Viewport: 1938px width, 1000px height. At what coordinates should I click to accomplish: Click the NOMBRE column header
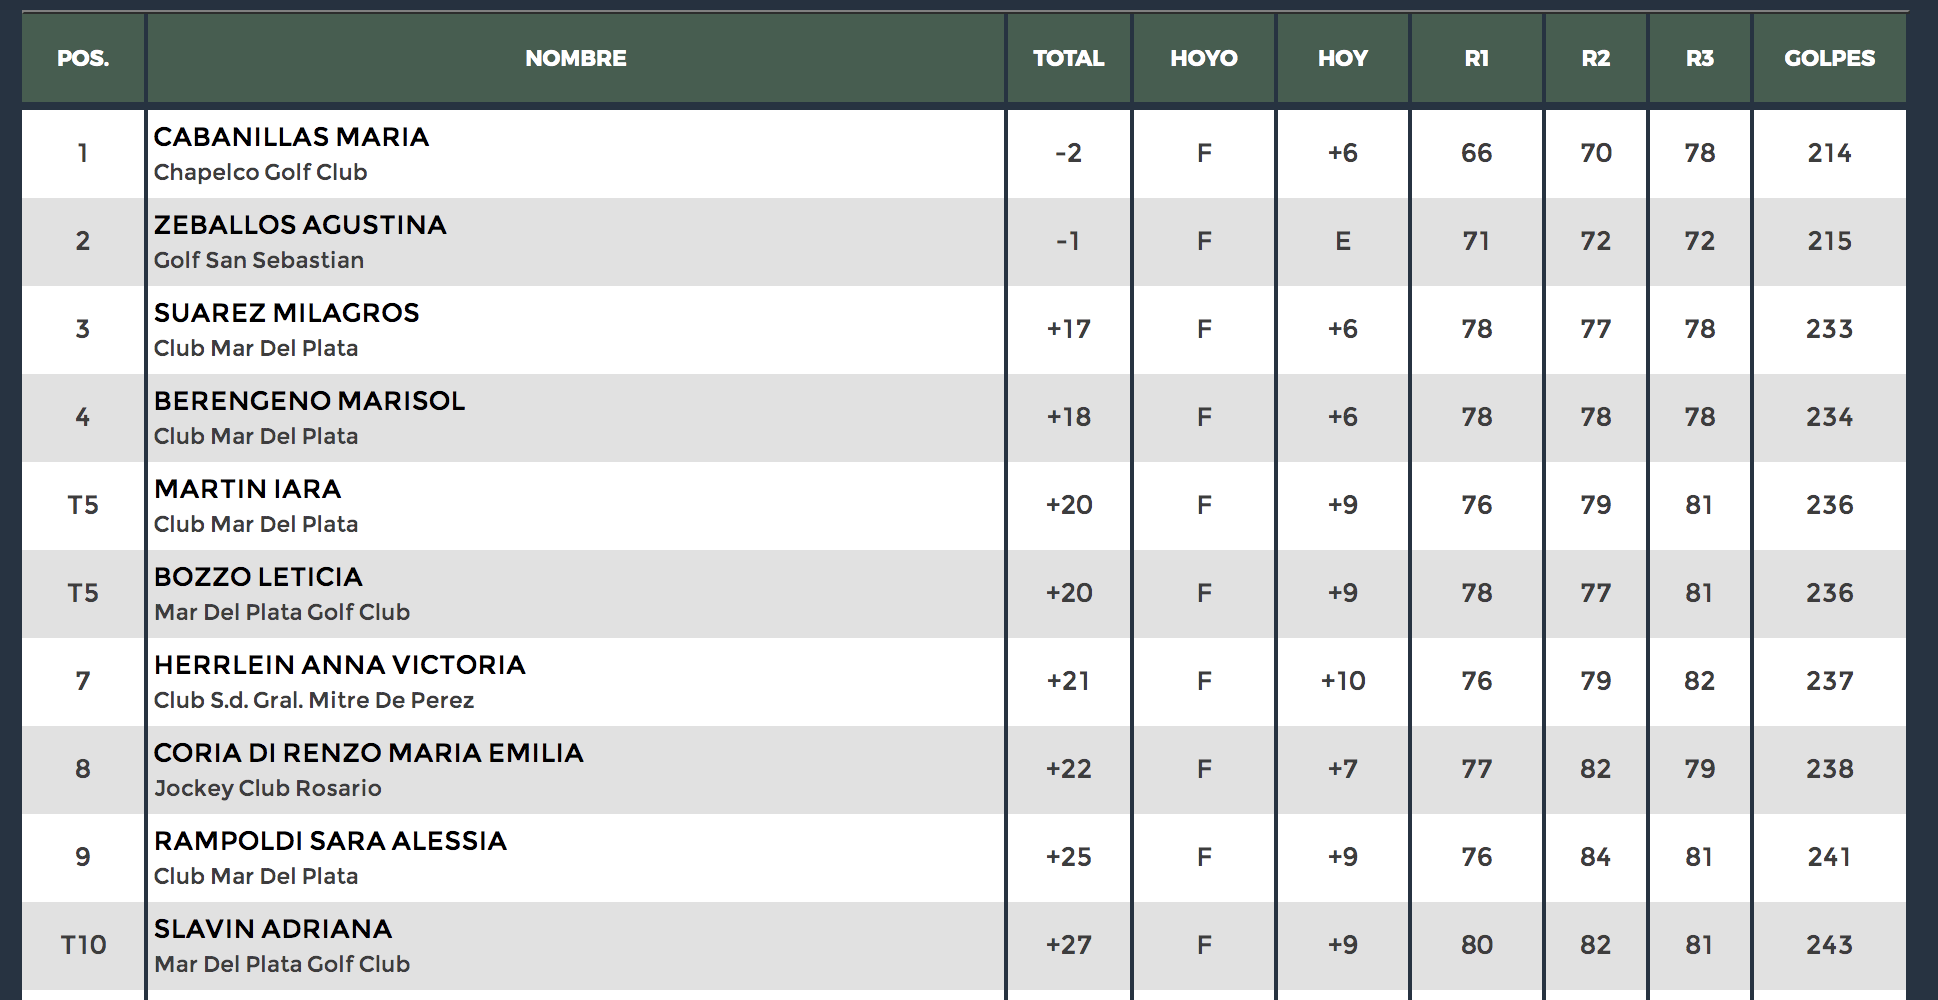click(576, 58)
